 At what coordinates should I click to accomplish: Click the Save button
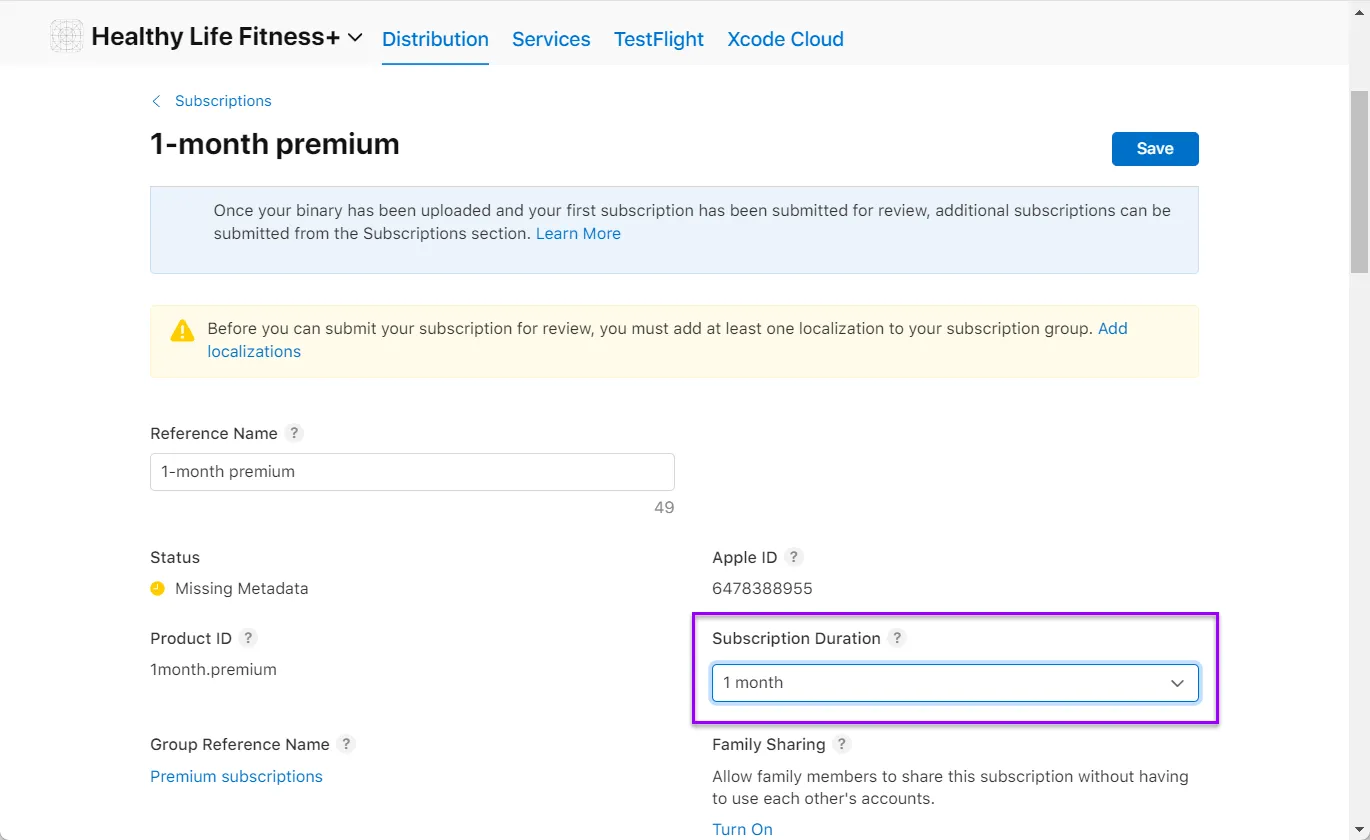[x=1155, y=148]
